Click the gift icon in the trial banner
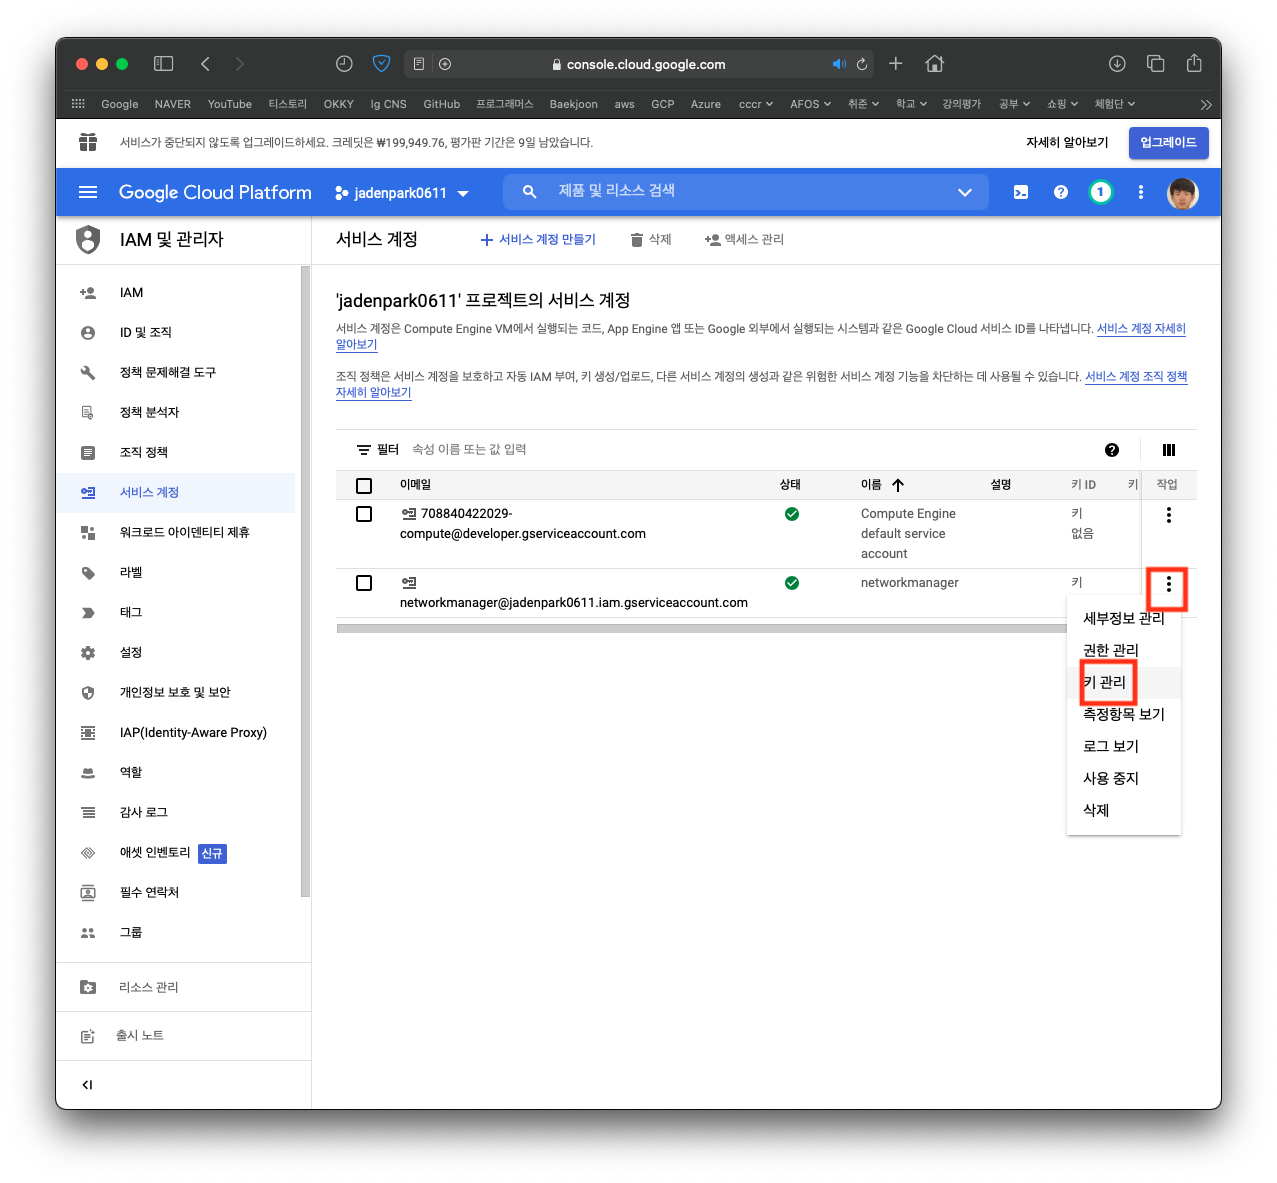This screenshot has width=1277, height=1183. coord(88,142)
